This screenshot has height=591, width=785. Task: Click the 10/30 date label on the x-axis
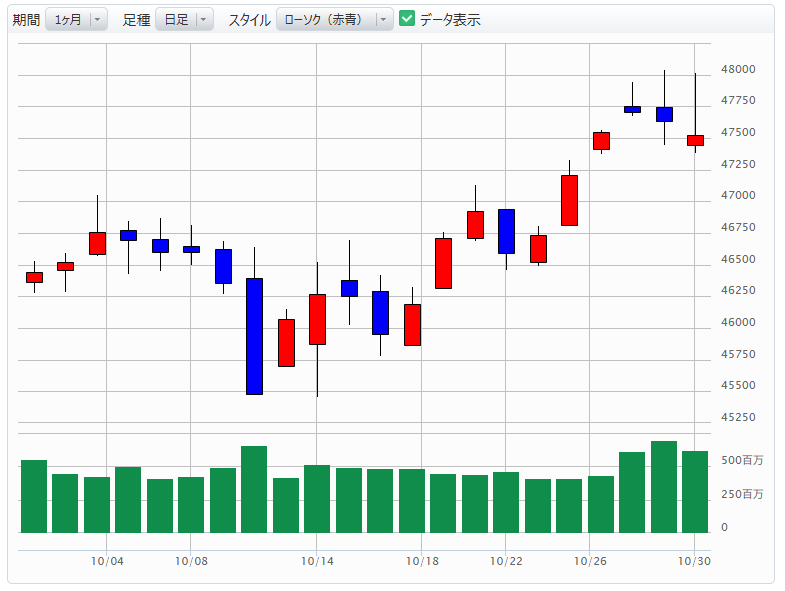694,562
